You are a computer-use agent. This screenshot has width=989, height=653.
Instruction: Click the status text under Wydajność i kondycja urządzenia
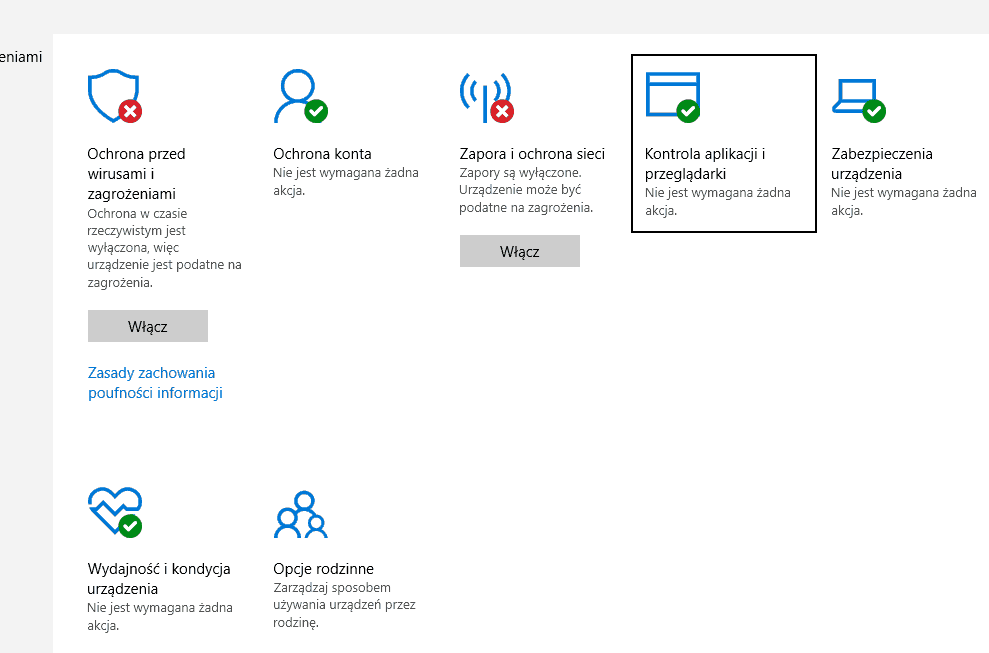pos(160,616)
